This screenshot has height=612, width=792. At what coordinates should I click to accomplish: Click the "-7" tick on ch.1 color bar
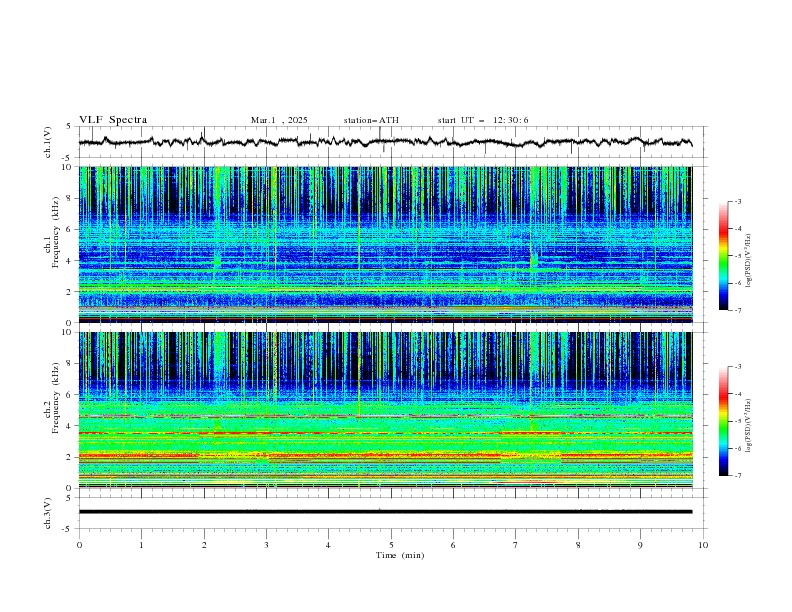738,310
